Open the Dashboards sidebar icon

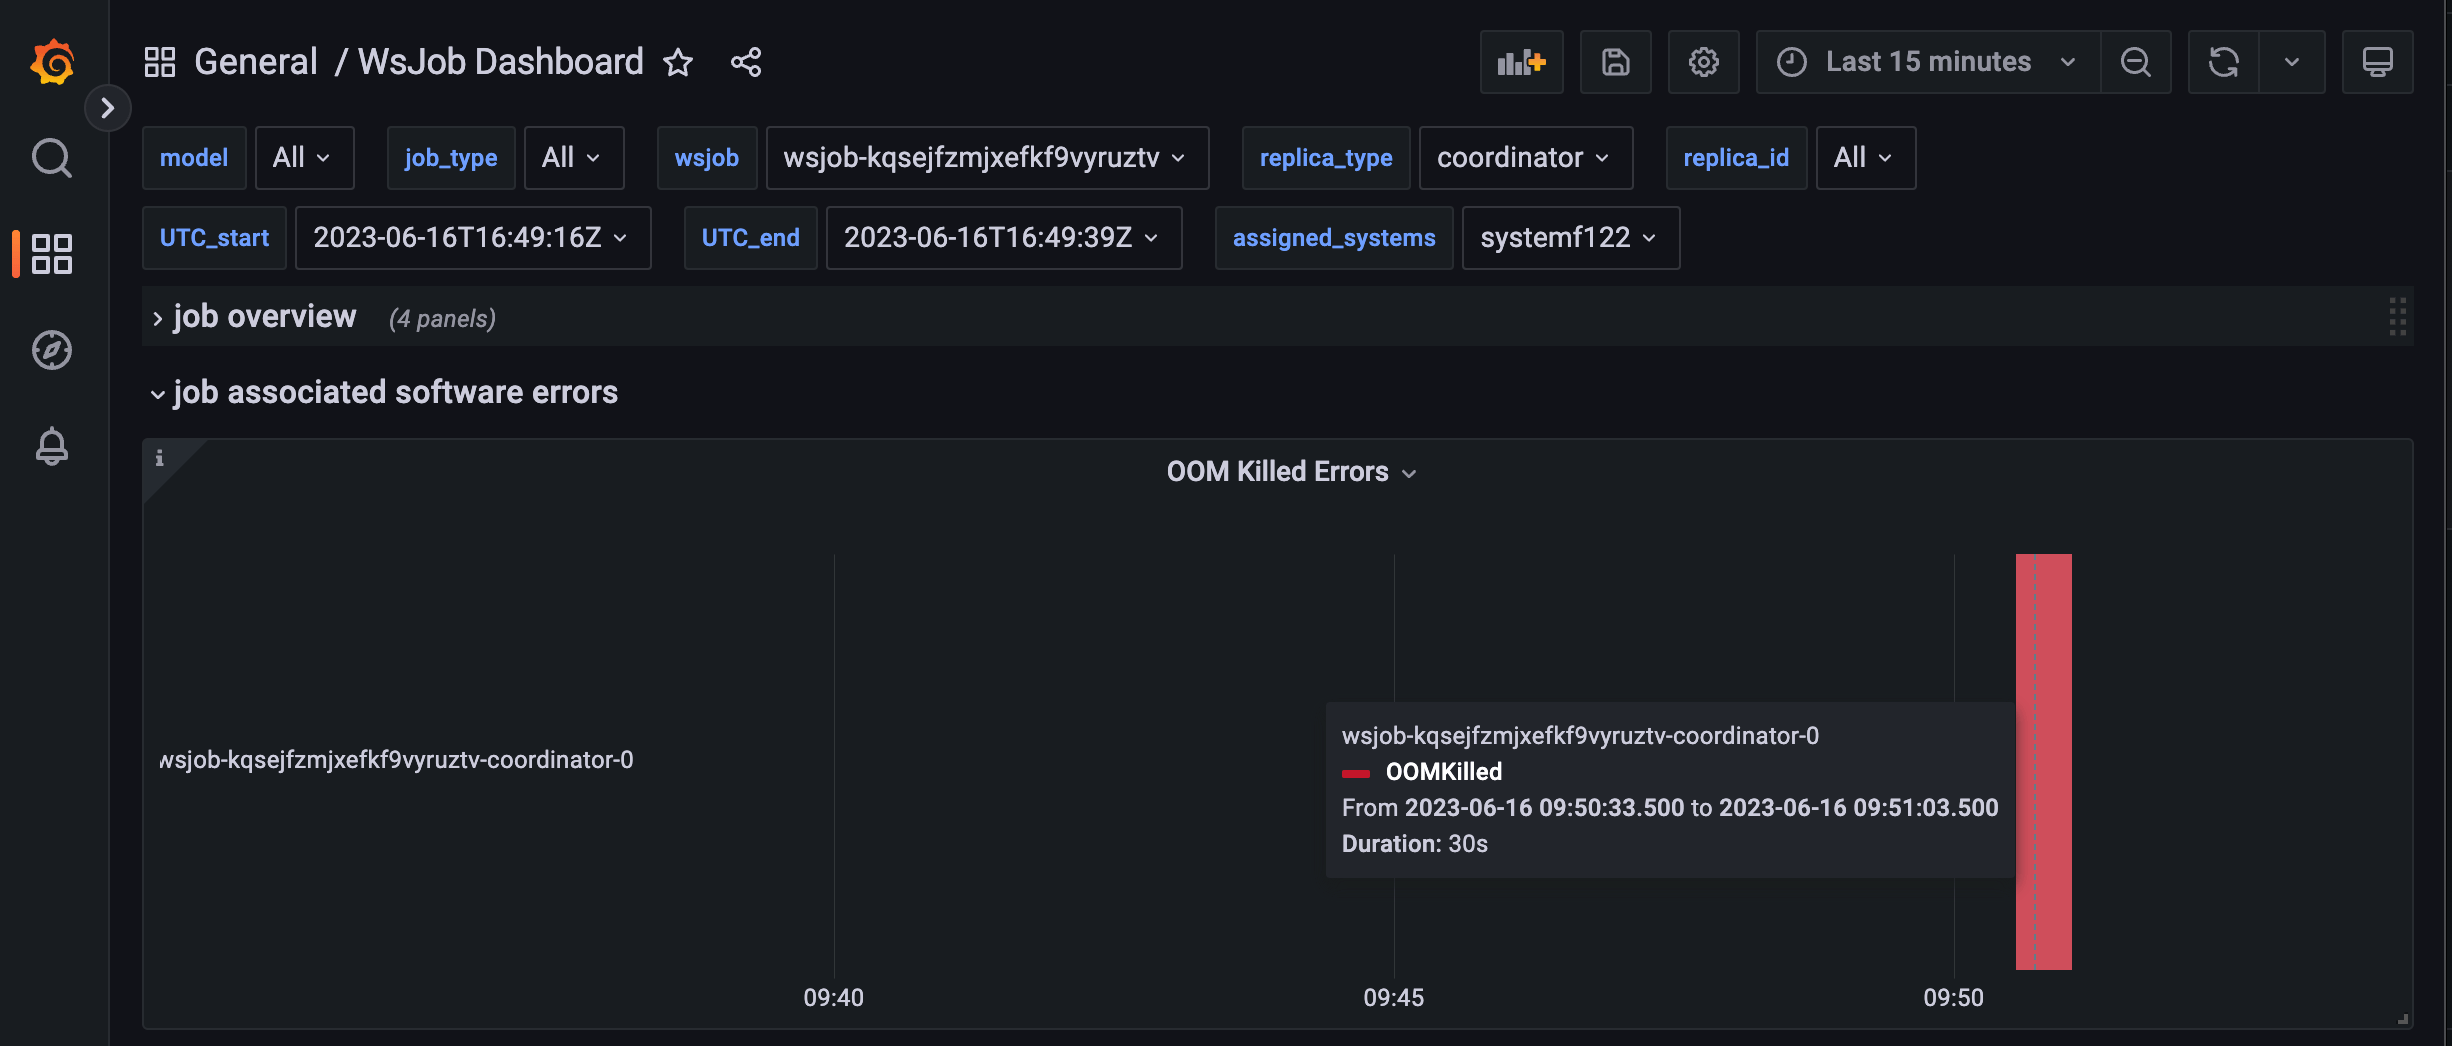tap(52, 254)
